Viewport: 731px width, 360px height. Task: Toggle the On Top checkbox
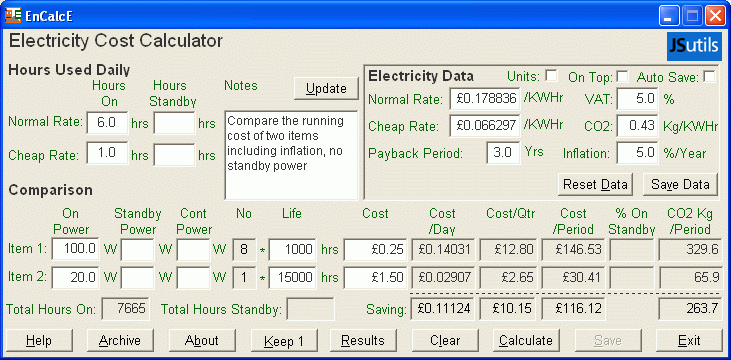(622, 76)
